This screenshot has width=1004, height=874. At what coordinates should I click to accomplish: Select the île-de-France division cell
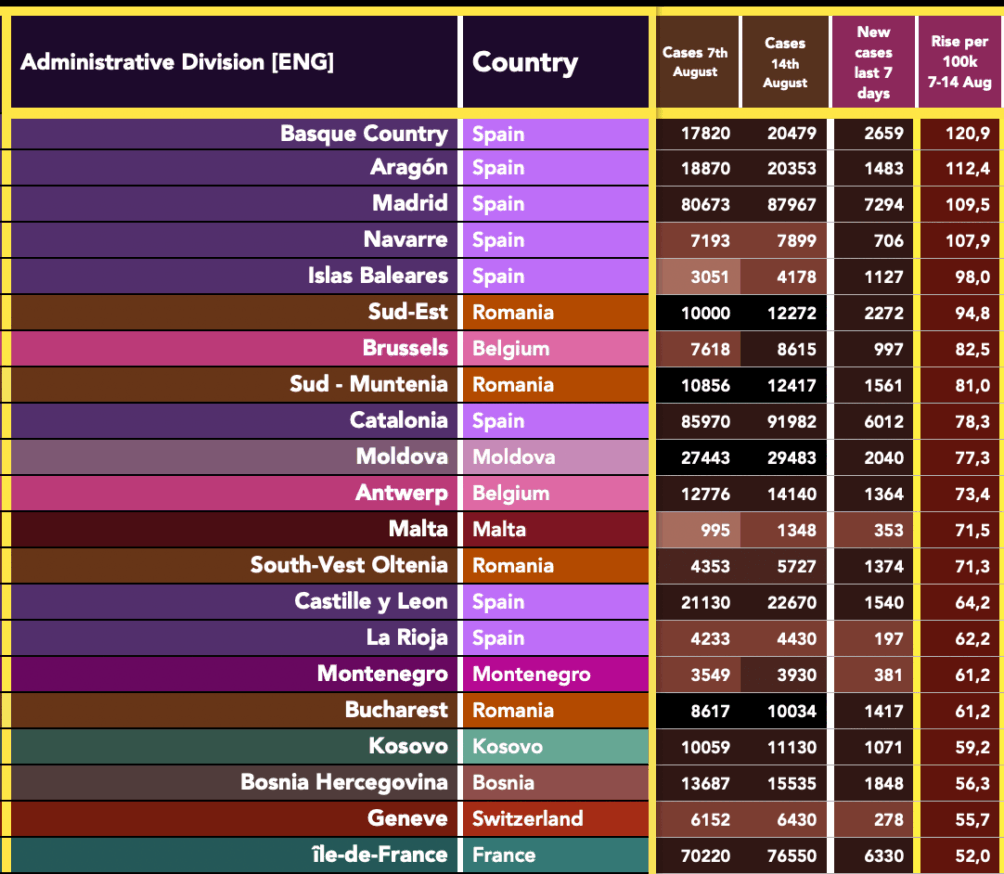coord(378,855)
